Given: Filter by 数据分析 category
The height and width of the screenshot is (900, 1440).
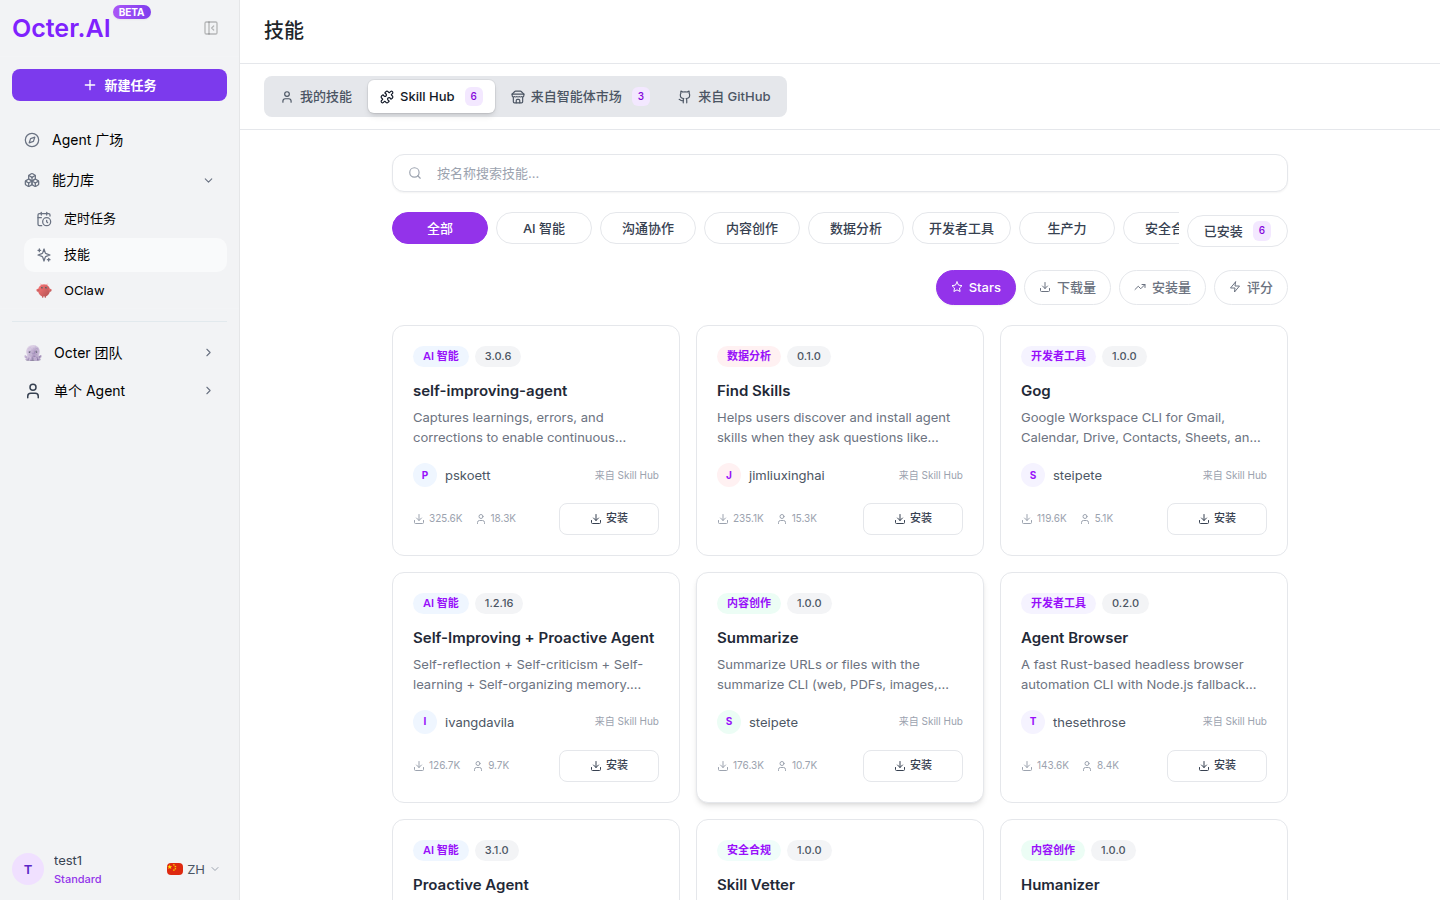Looking at the screenshot, I should click(x=856, y=228).
